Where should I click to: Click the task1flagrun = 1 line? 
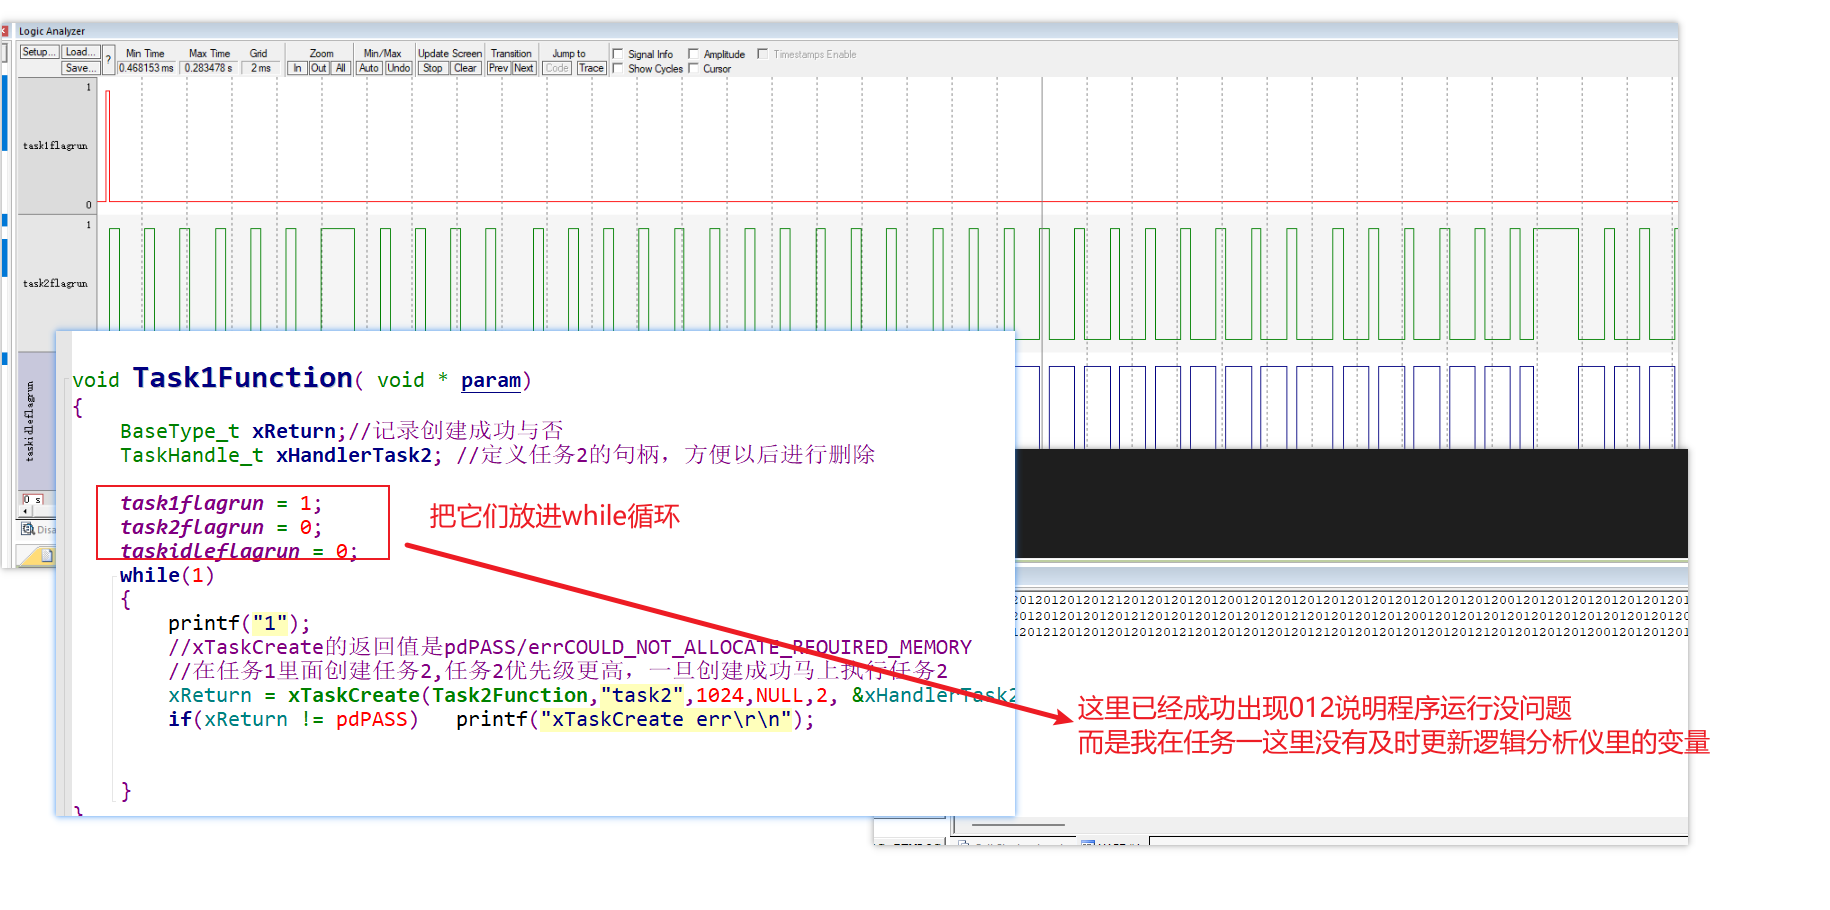point(221,503)
